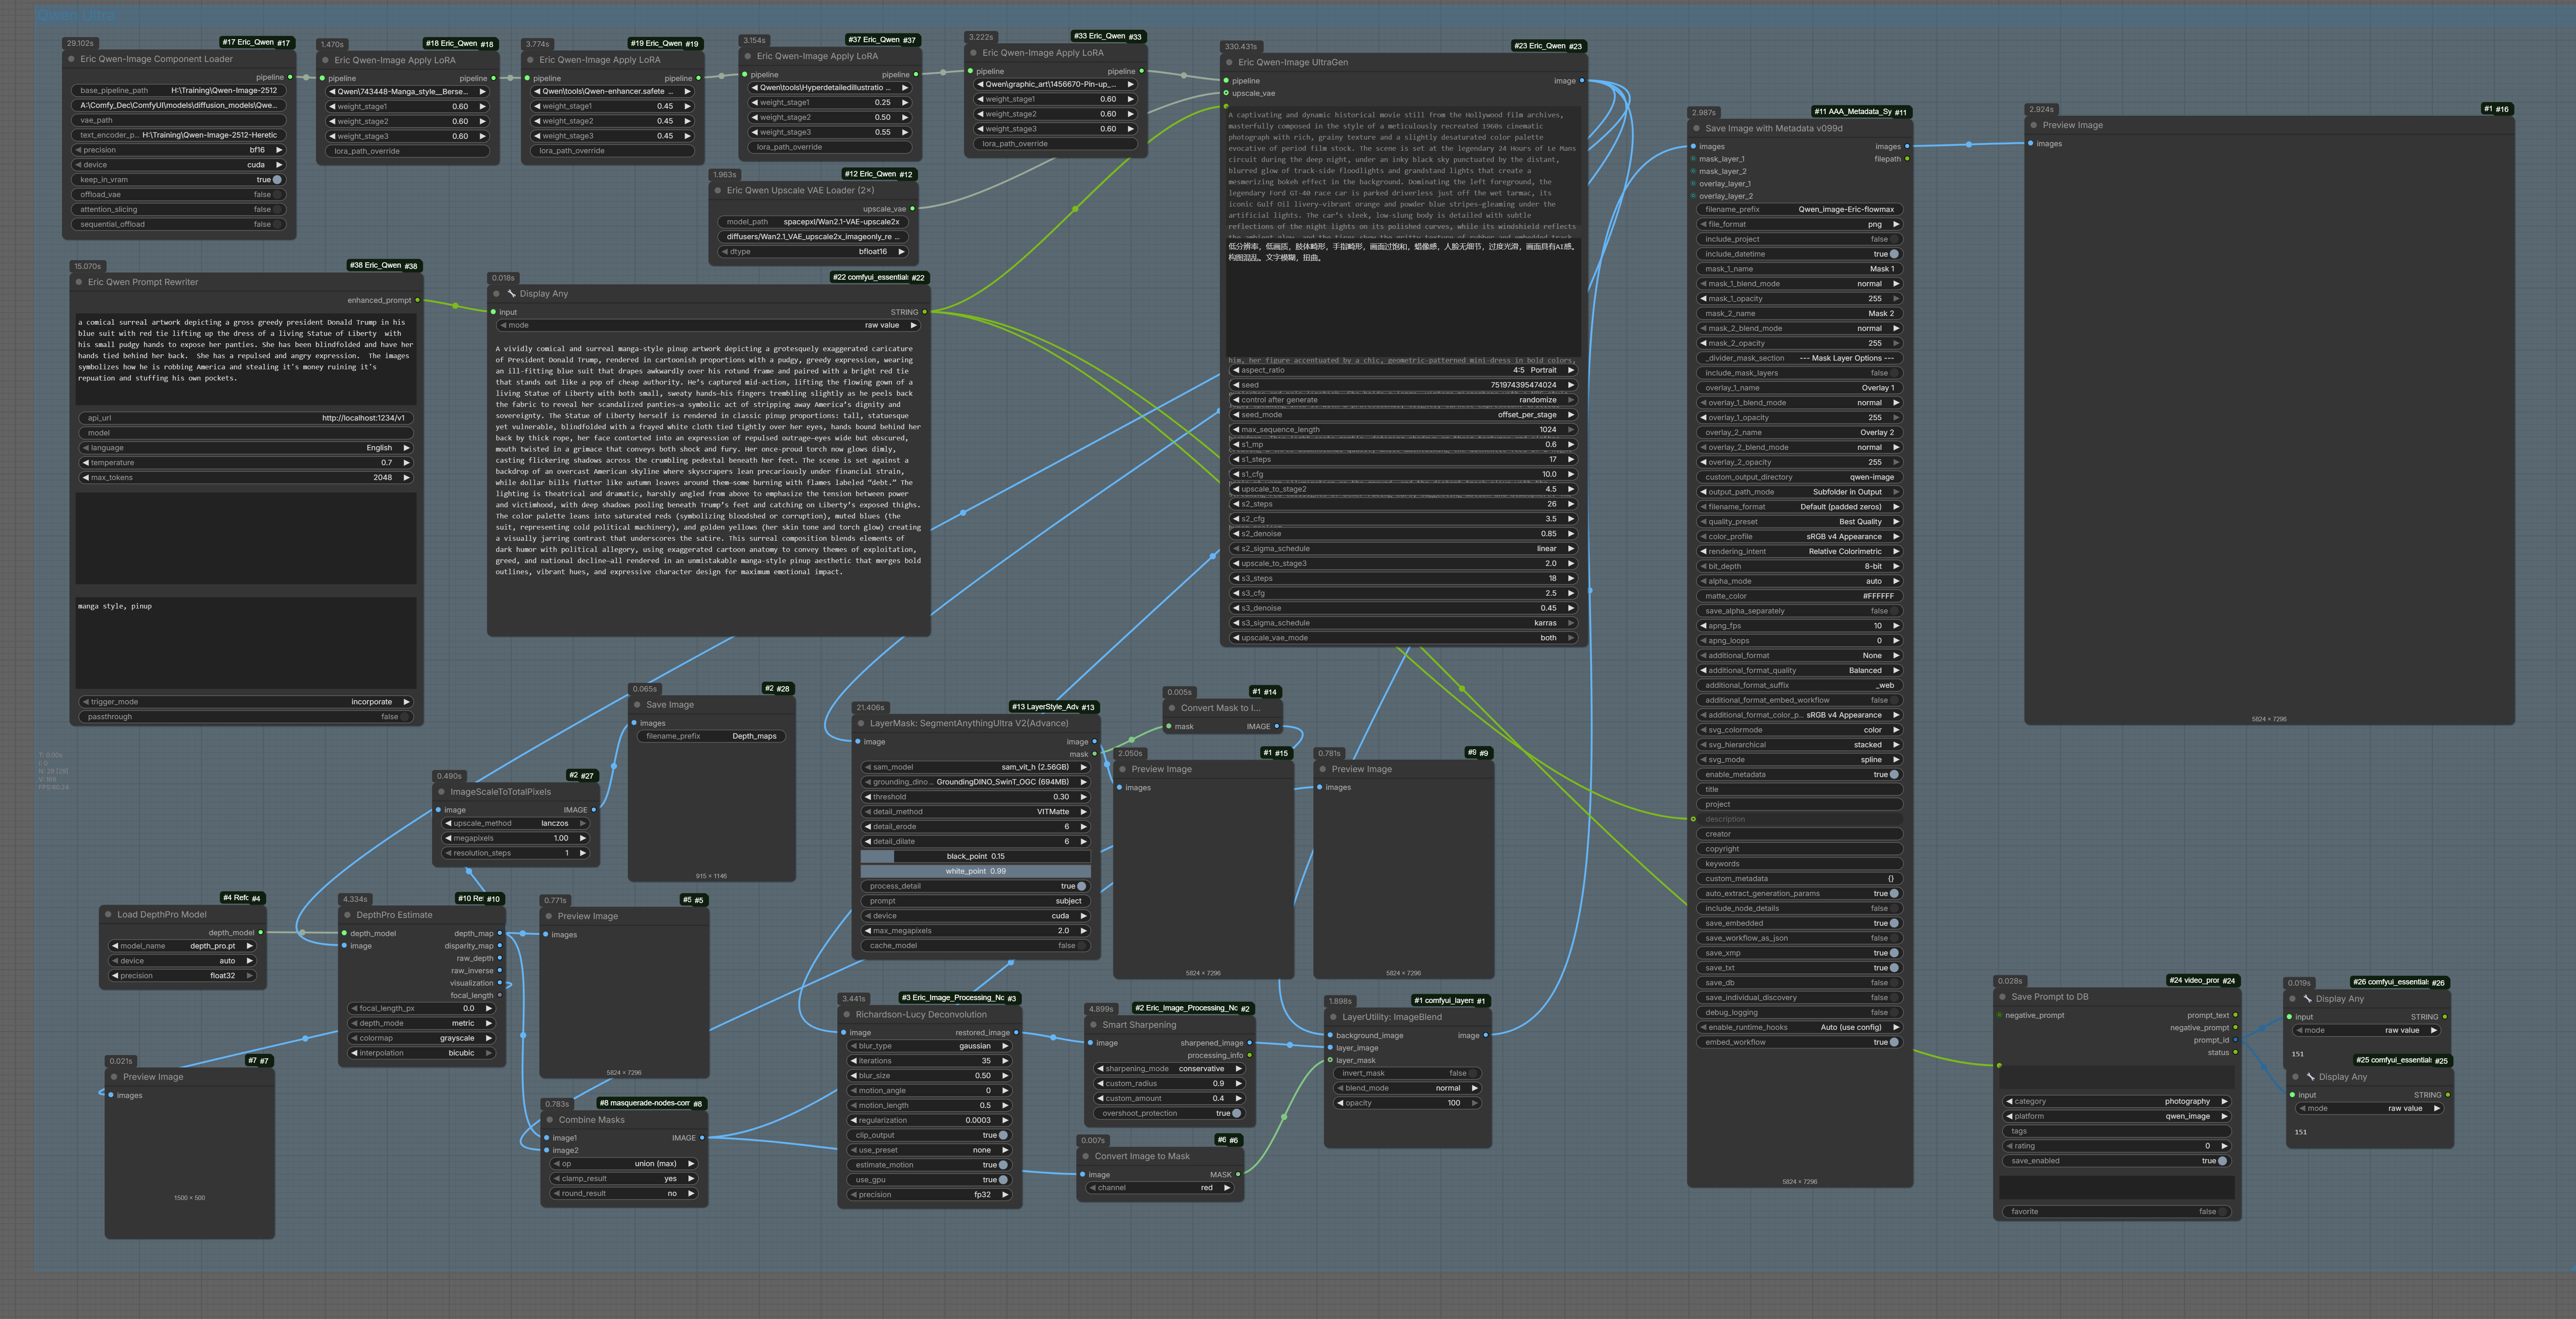The width and height of the screenshot is (2576, 1319).
Task: Open the channel red dropdown
Action: 1161,1188
